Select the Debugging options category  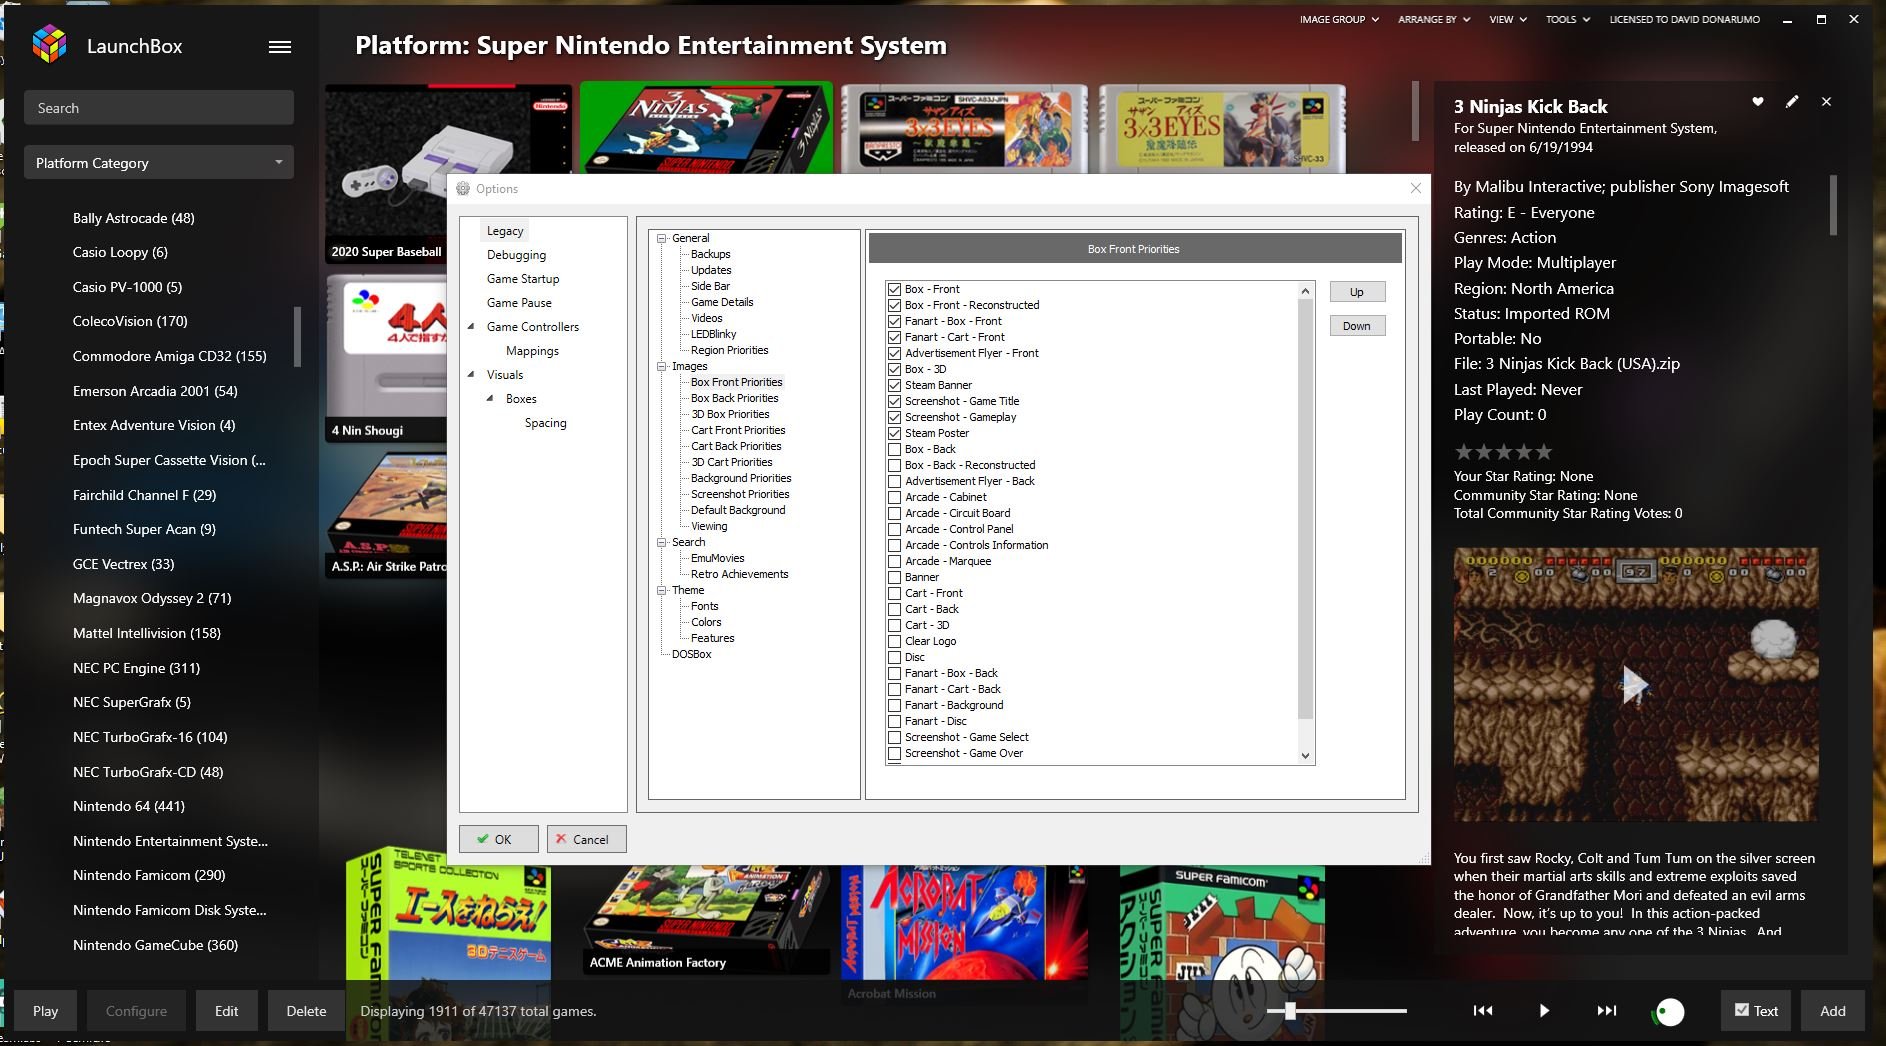pyautogui.click(x=516, y=255)
